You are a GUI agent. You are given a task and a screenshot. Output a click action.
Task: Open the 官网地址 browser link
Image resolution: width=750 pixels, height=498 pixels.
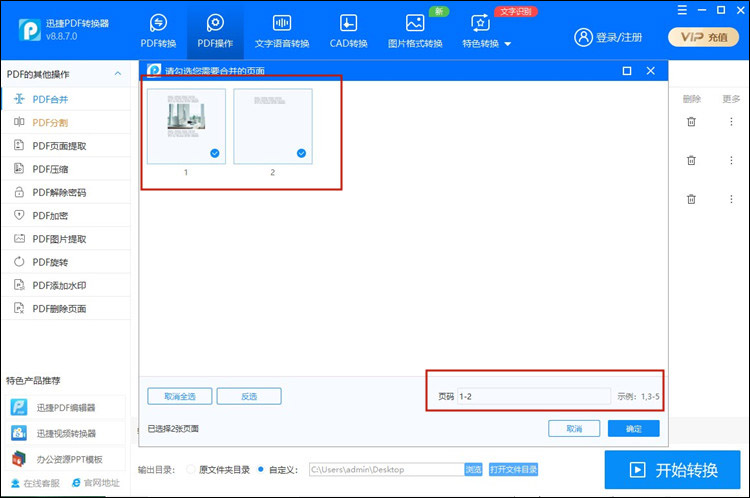96,483
